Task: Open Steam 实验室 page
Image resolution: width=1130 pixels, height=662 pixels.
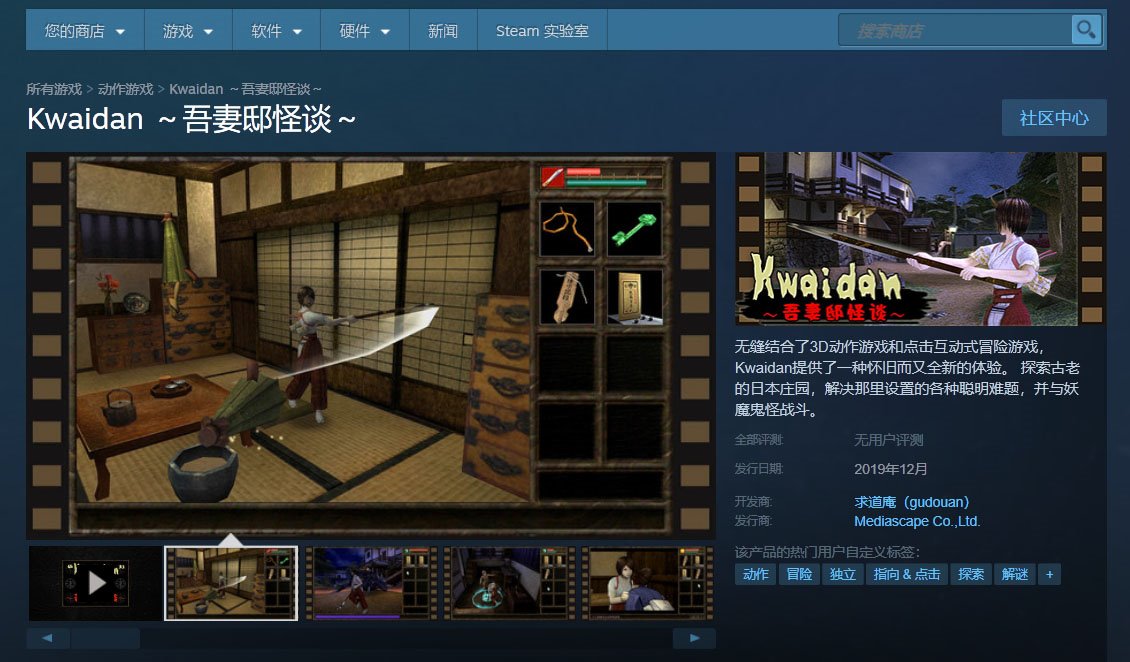Action: click(x=542, y=31)
